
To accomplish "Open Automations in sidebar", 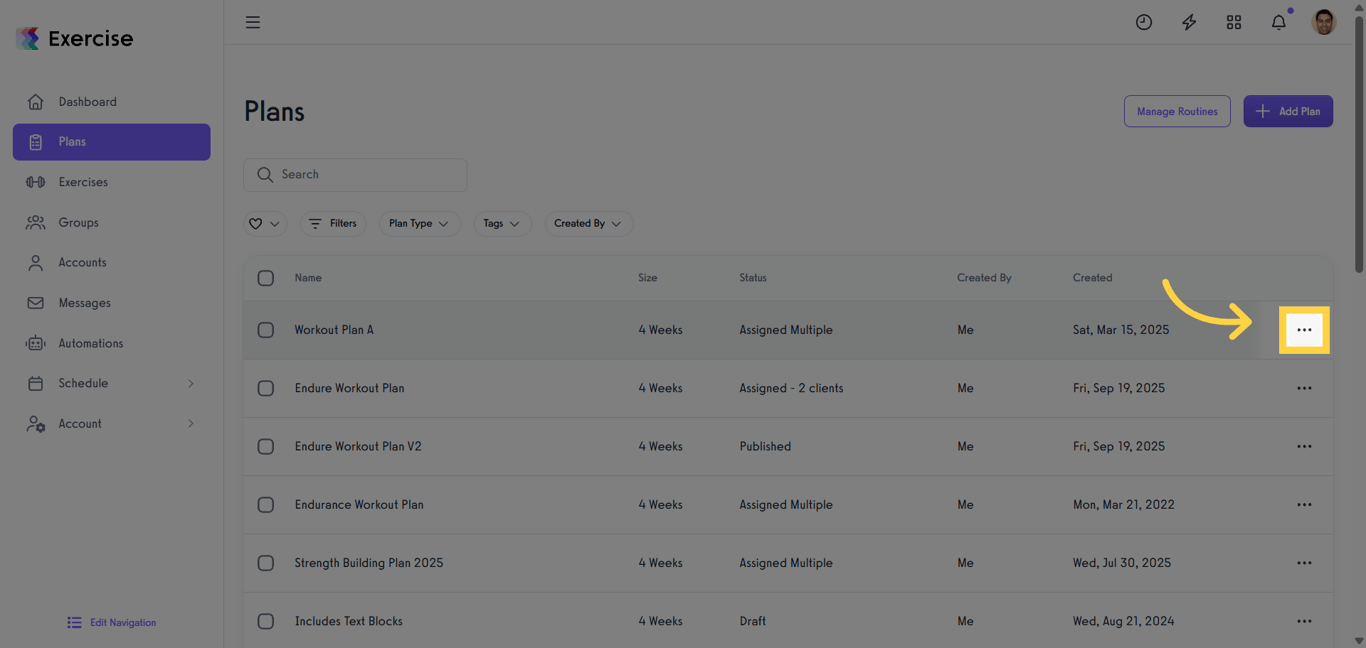I will click(111, 343).
